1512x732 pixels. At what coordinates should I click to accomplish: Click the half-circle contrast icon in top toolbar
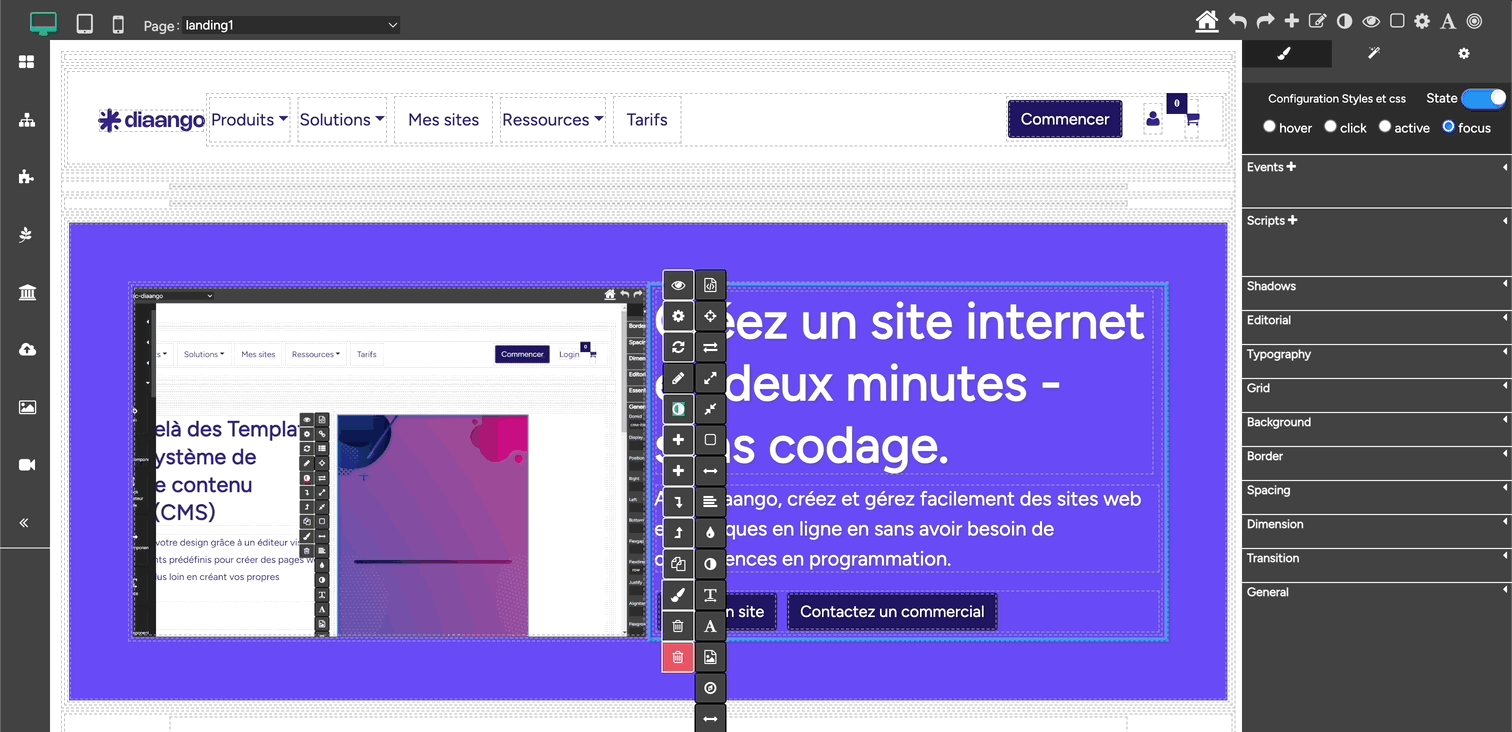coord(1345,21)
